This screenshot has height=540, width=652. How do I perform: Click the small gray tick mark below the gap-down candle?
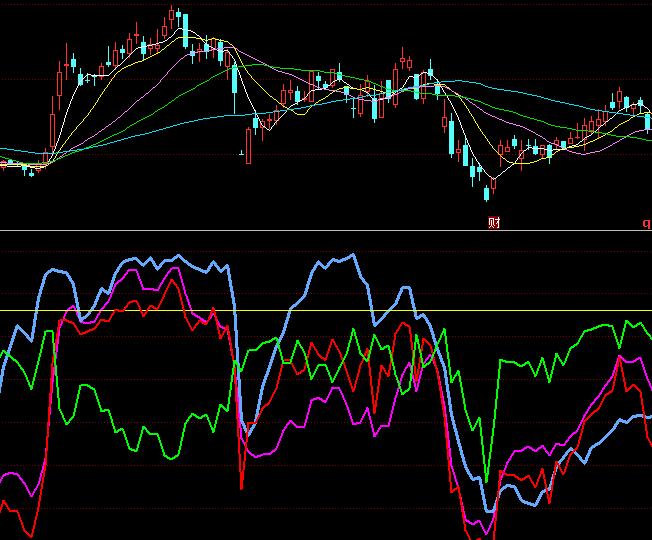coord(242,154)
